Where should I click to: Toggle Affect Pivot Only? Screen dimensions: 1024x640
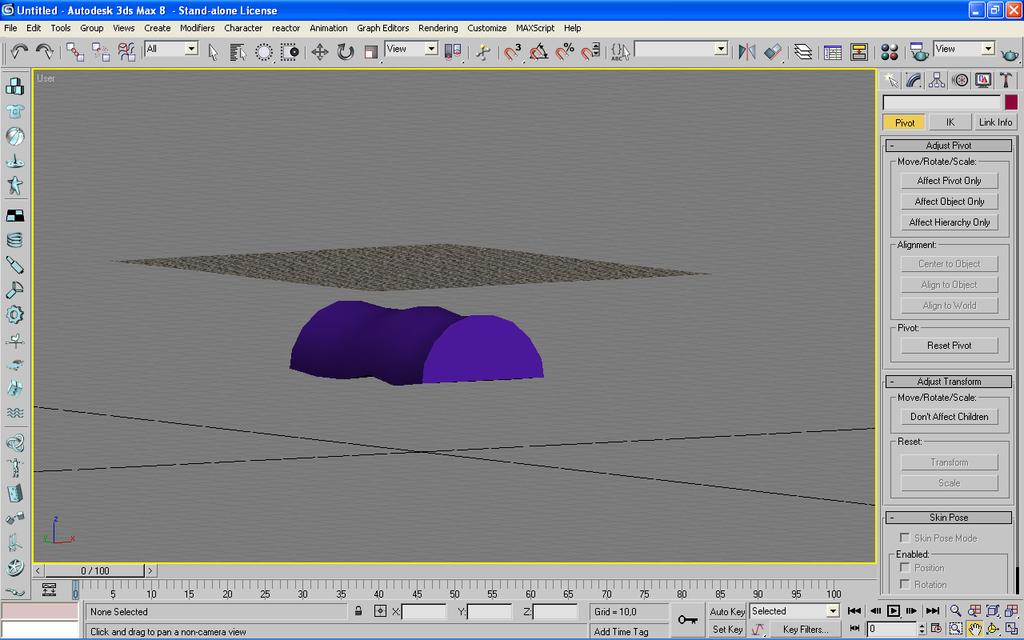949,181
